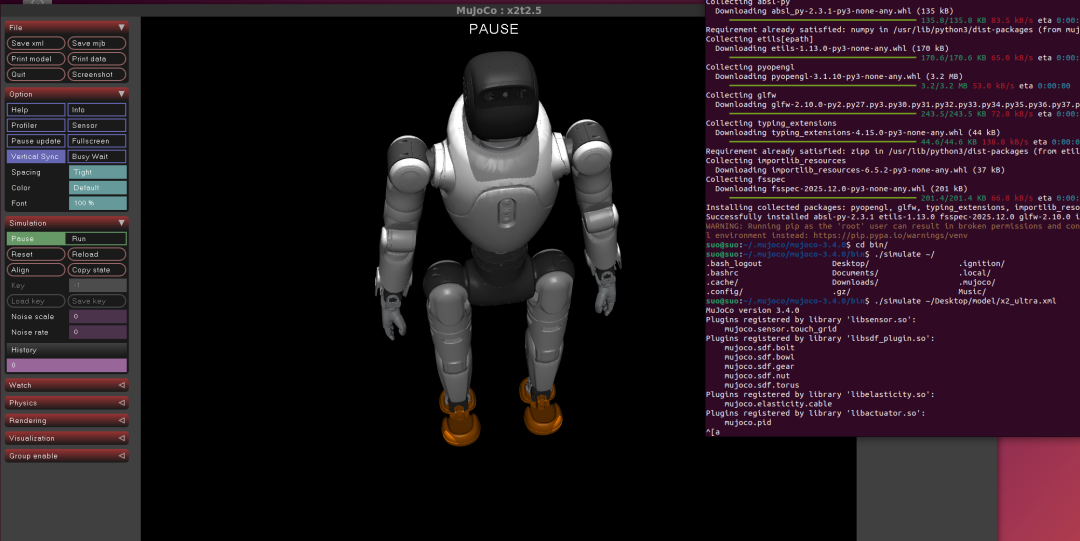Viewport: 1080px width, 541px height.
Task: Toggle Fullscreen mode option
Action: (96, 141)
